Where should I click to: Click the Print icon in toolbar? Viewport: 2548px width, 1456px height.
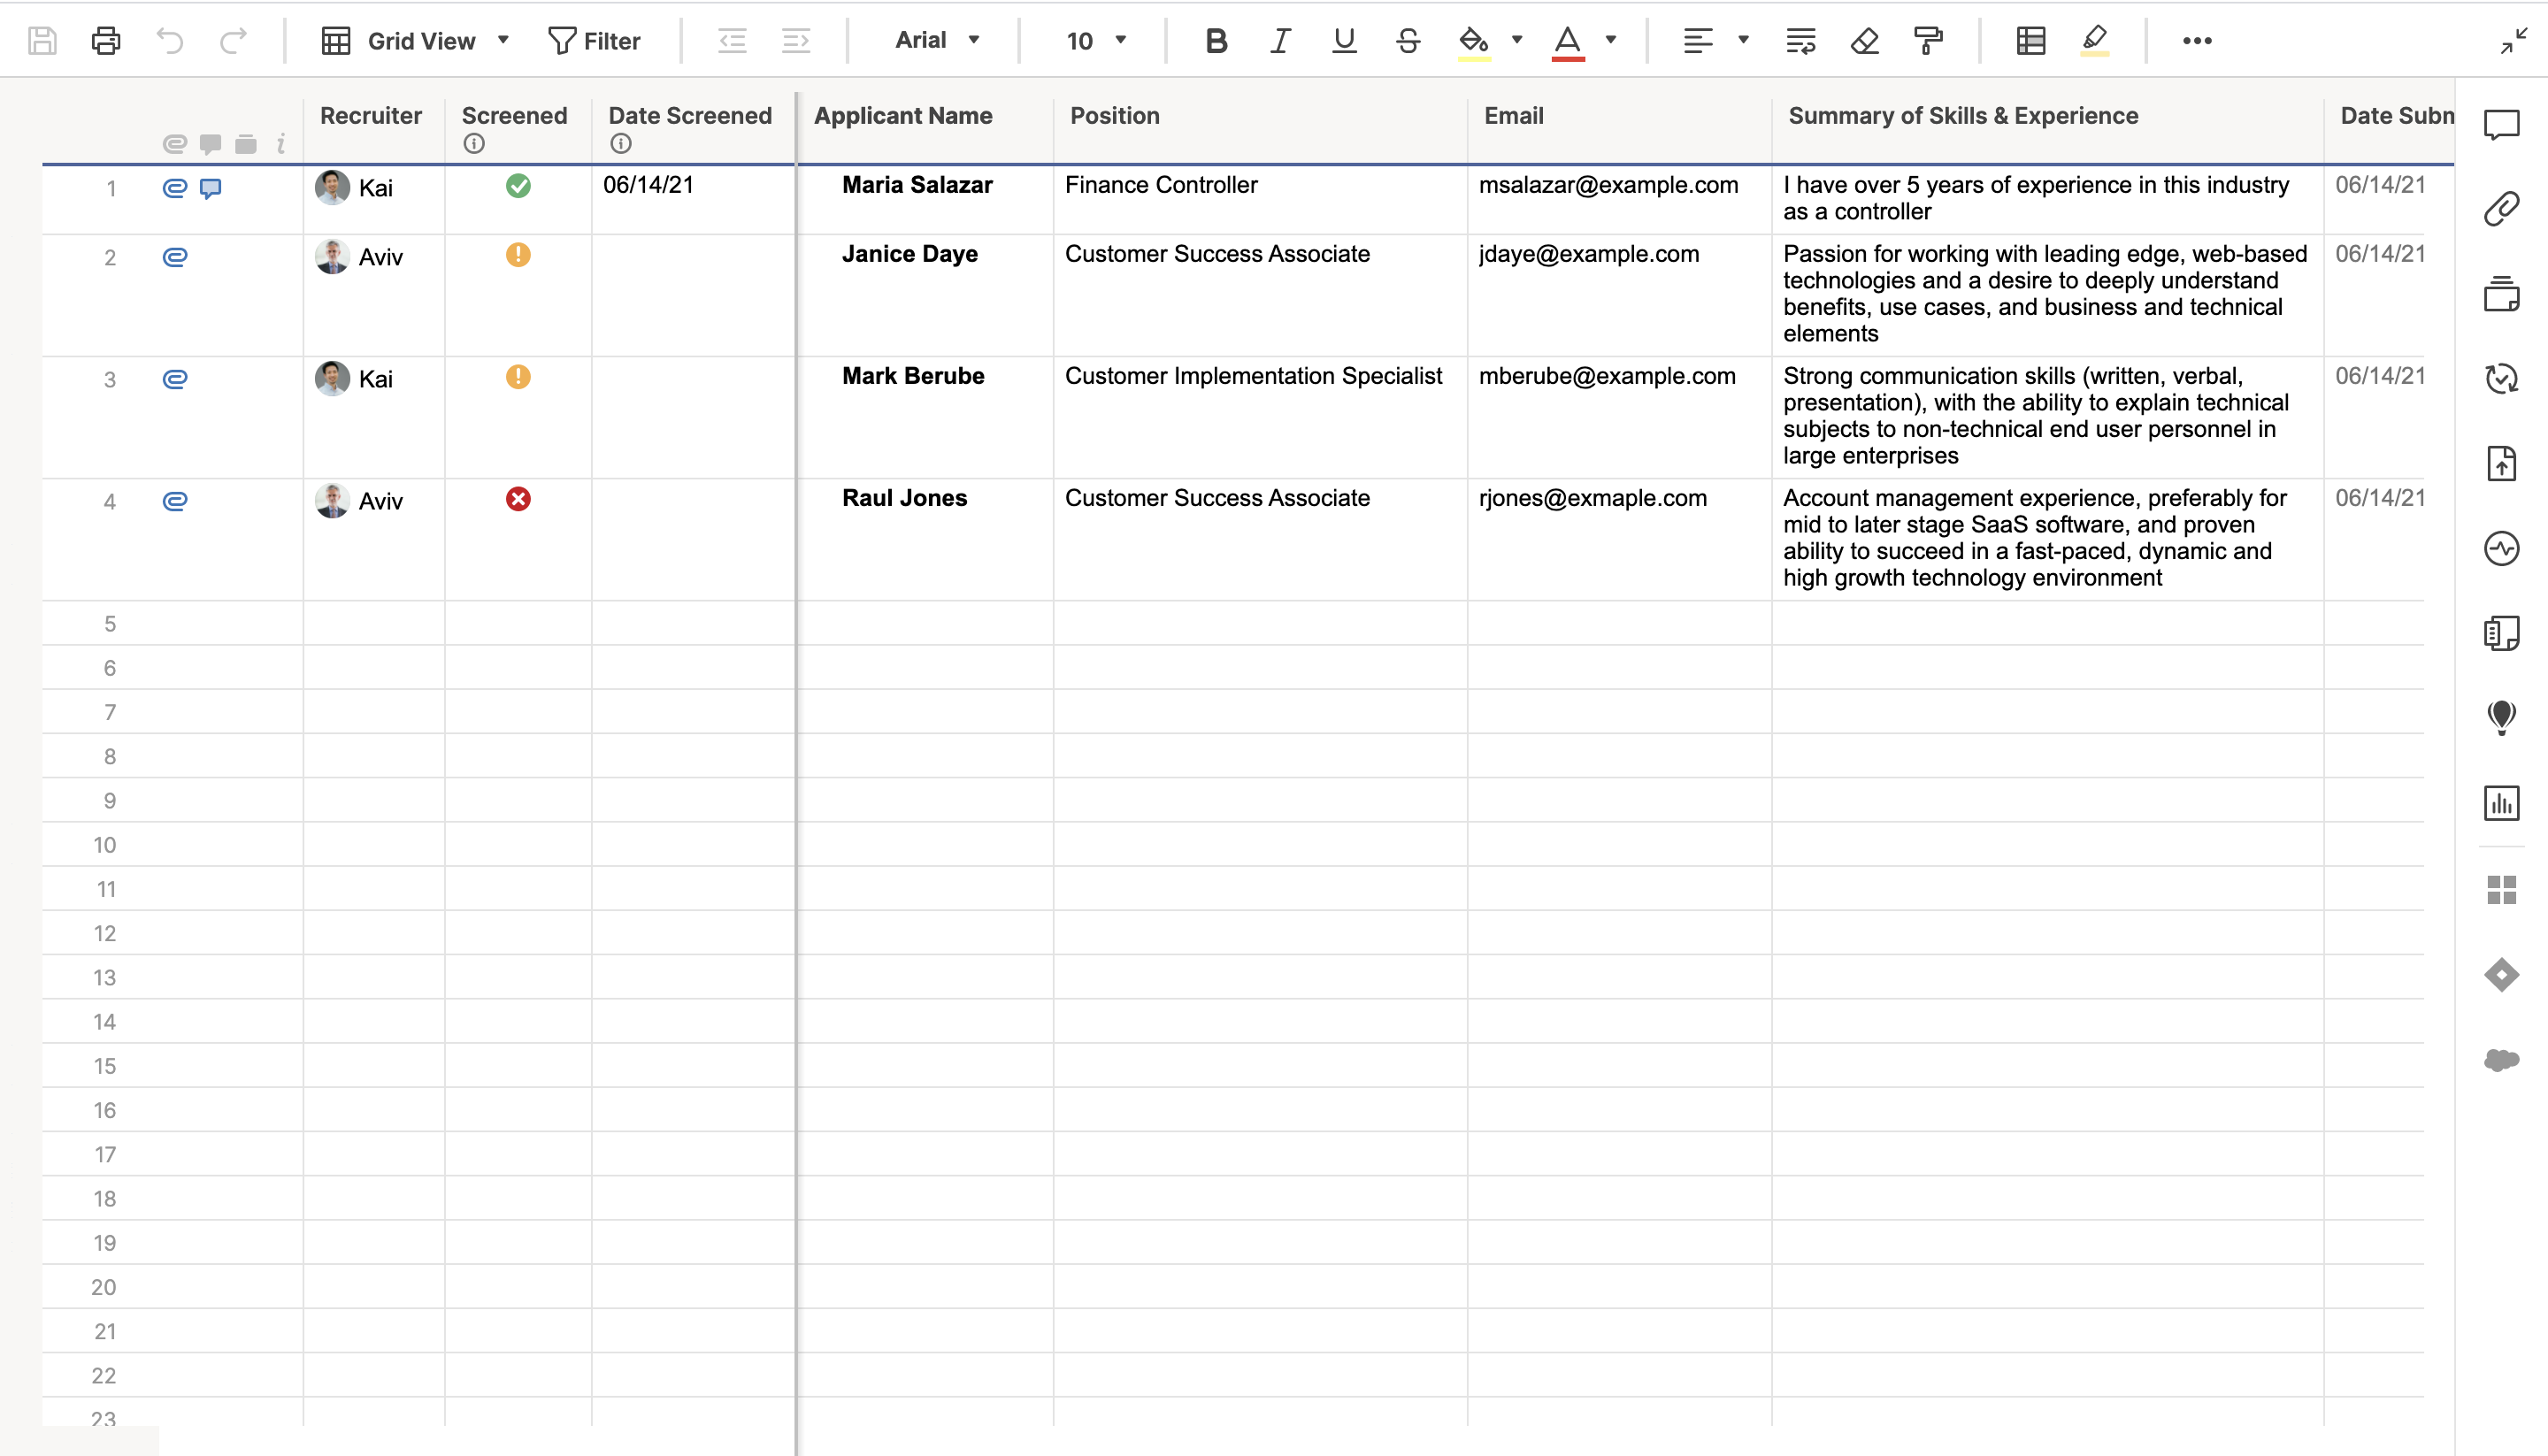(x=106, y=41)
